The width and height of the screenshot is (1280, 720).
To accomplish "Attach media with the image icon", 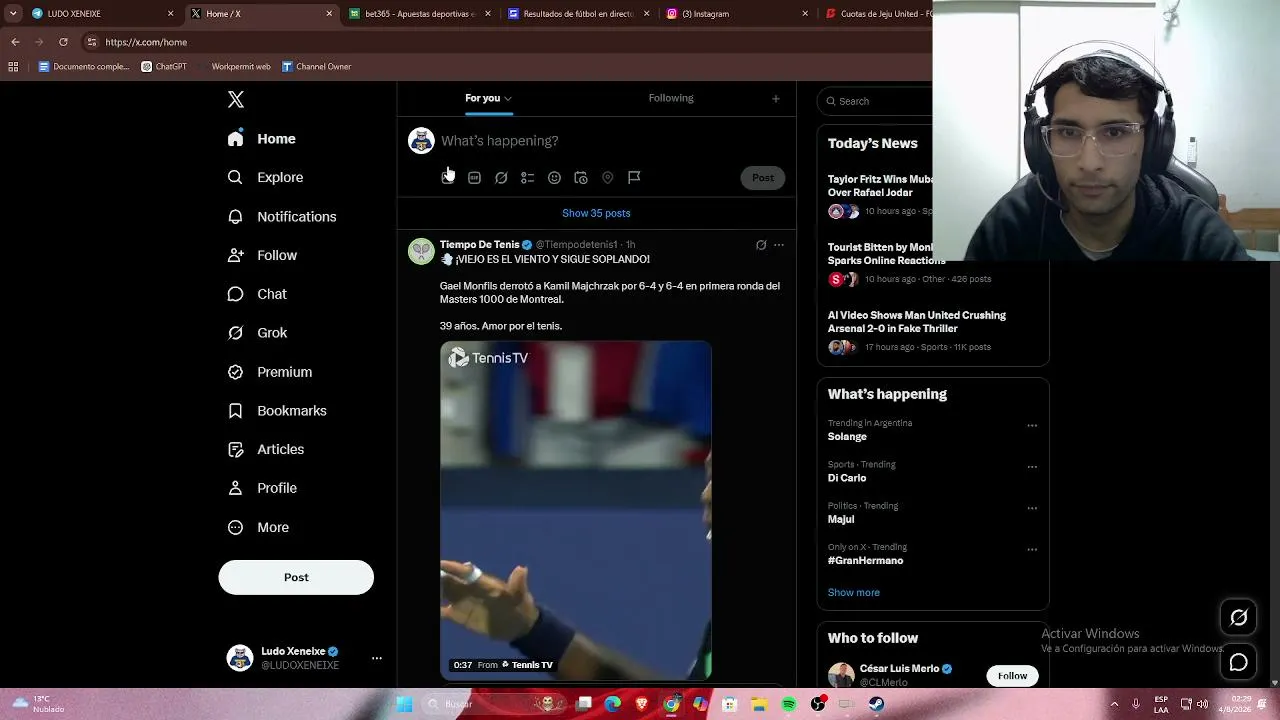I will click(x=448, y=177).
